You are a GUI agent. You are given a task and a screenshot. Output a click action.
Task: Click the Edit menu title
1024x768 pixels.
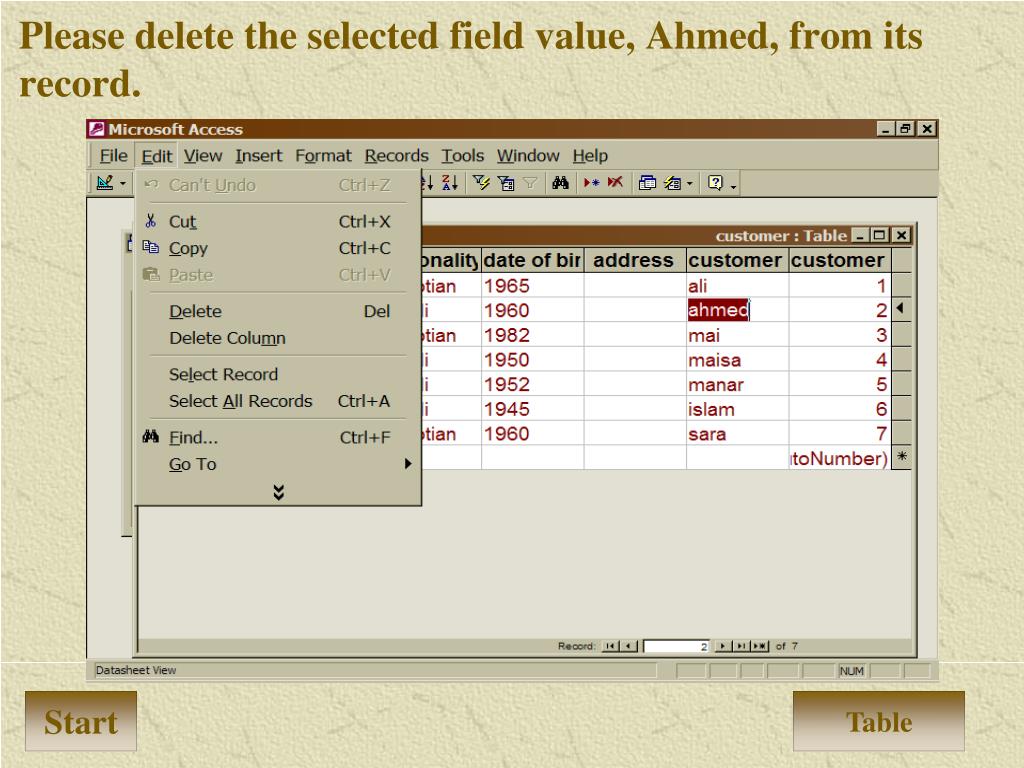[157, 155]
